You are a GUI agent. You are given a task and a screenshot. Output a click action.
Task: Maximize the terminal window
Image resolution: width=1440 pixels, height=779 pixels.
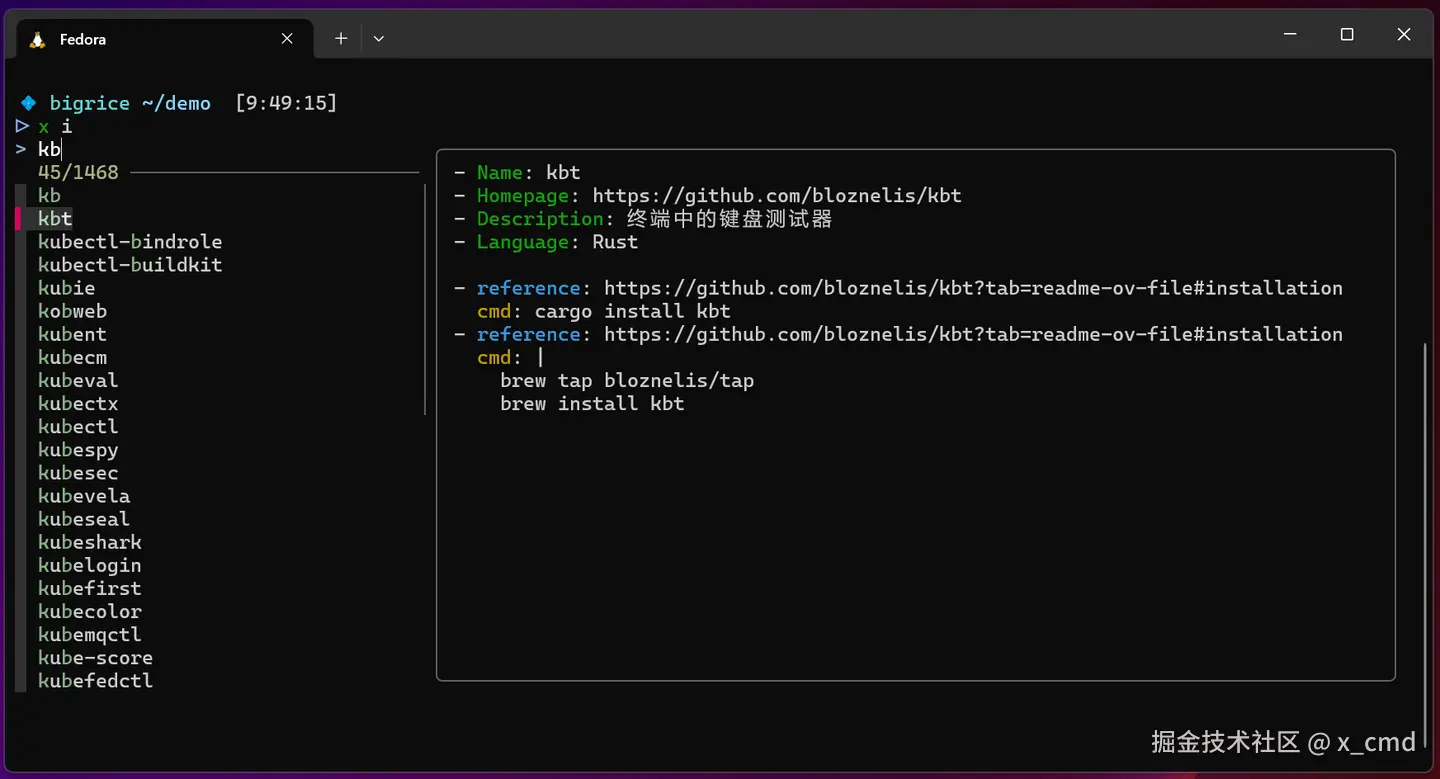pos(1347,35)
